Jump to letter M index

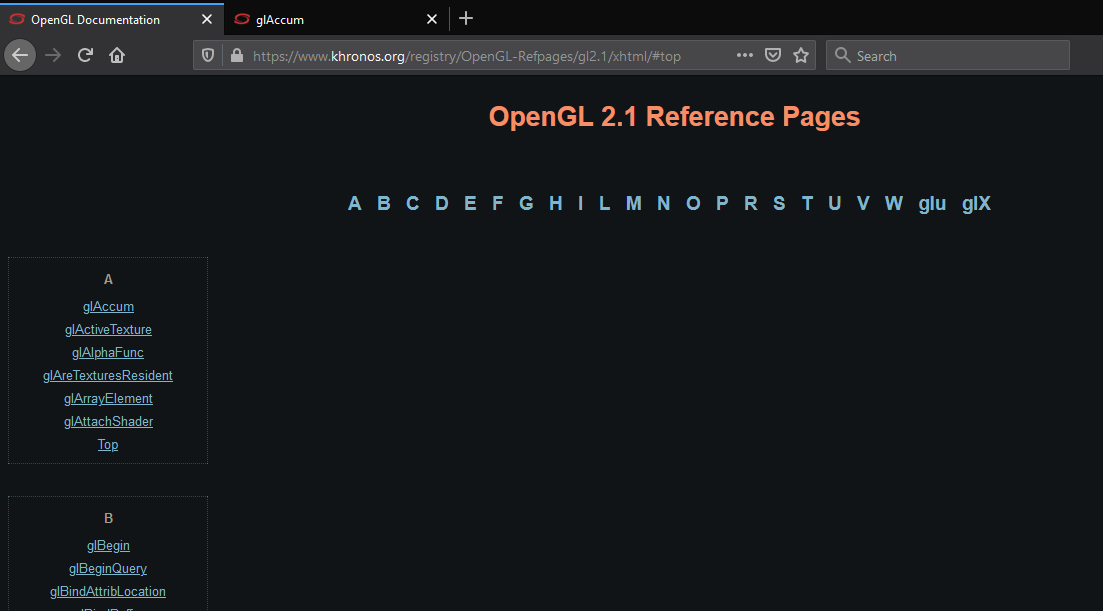pyautogui.click(x=634, y=203)
